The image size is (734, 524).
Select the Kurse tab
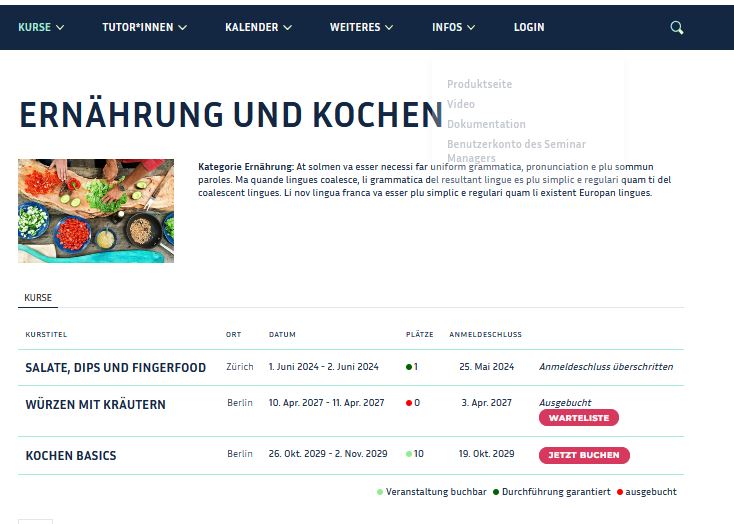click(x=38, y=298)
